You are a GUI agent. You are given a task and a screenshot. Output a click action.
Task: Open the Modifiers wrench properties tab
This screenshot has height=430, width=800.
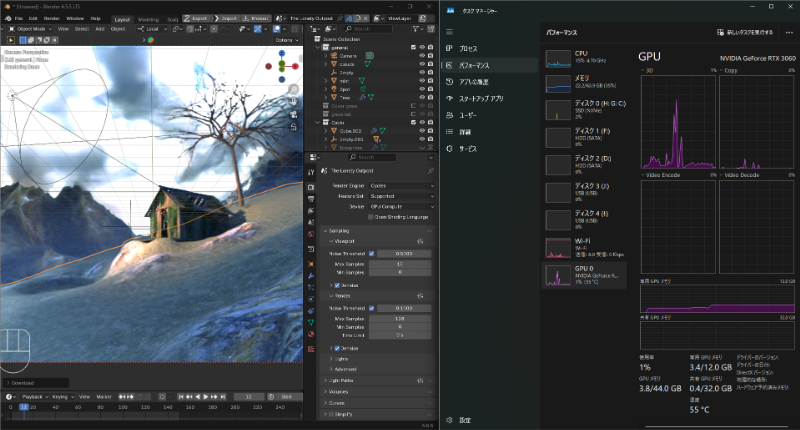pos(311,276)
